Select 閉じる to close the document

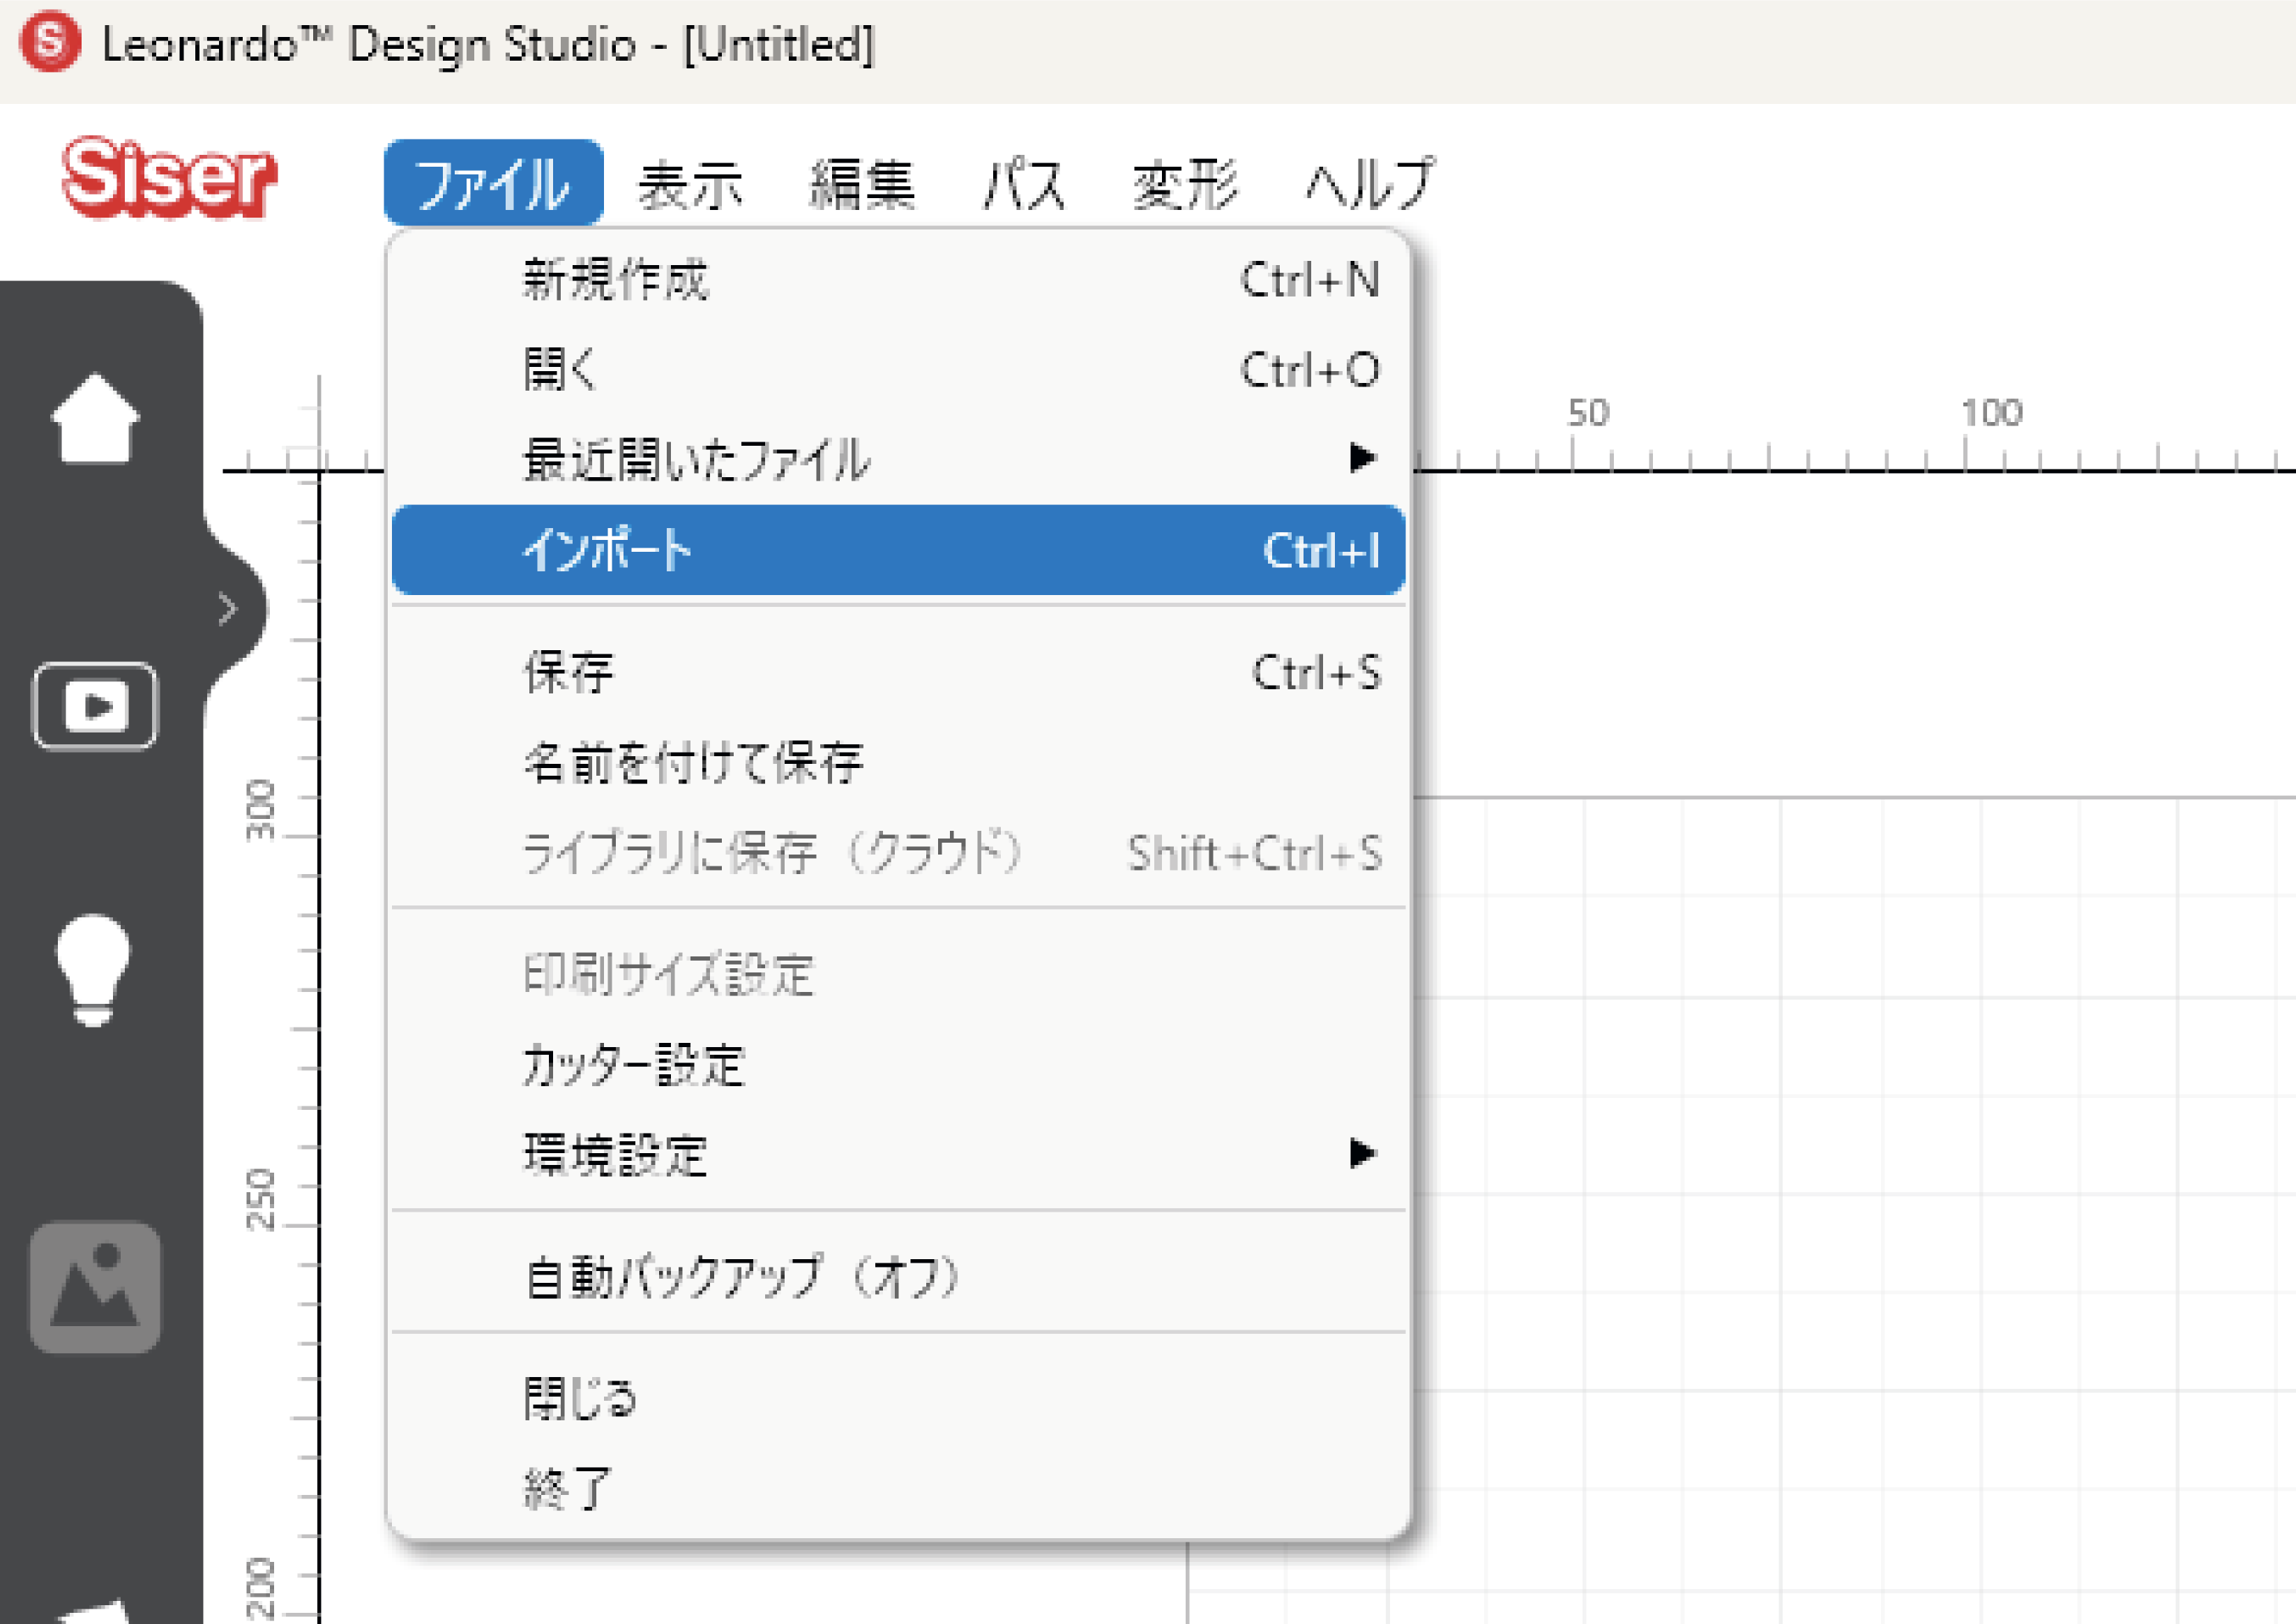coord(898,1398)
